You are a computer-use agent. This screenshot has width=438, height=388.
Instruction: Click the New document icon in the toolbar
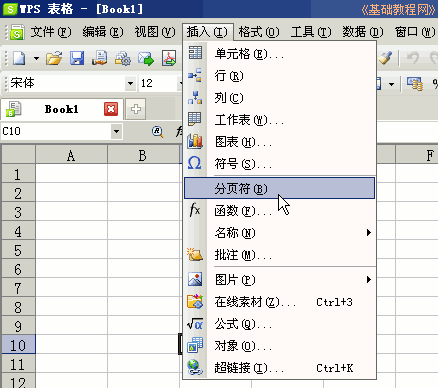[x=19, y=59]
